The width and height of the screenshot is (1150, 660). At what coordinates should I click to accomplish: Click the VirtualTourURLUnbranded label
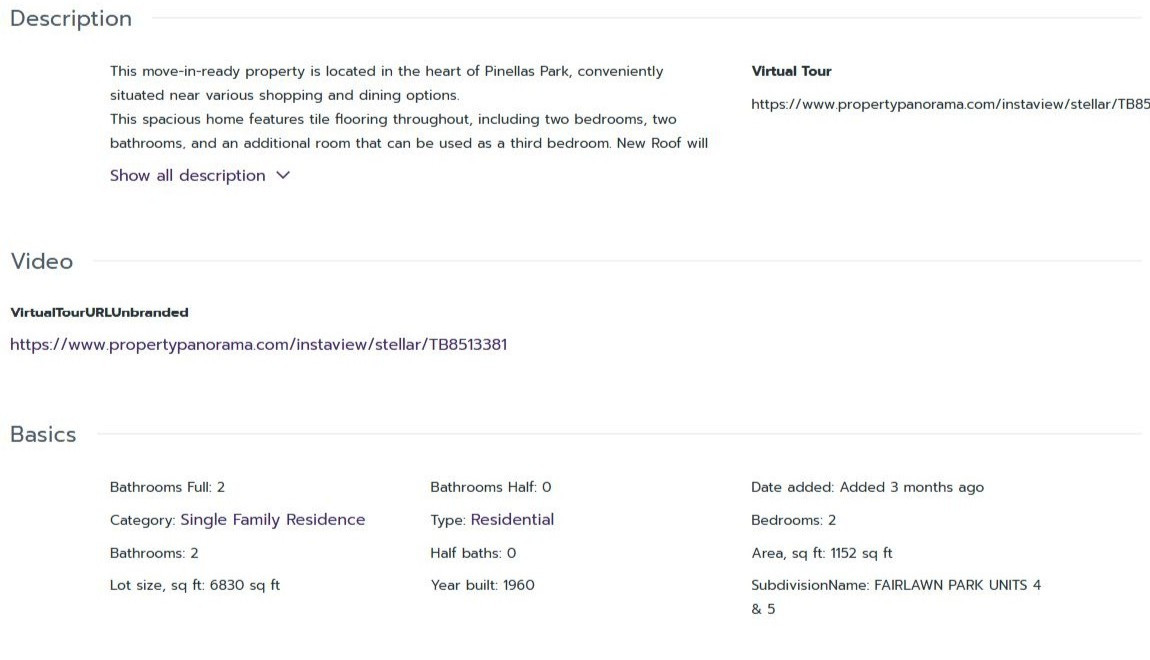pos(100,312)
